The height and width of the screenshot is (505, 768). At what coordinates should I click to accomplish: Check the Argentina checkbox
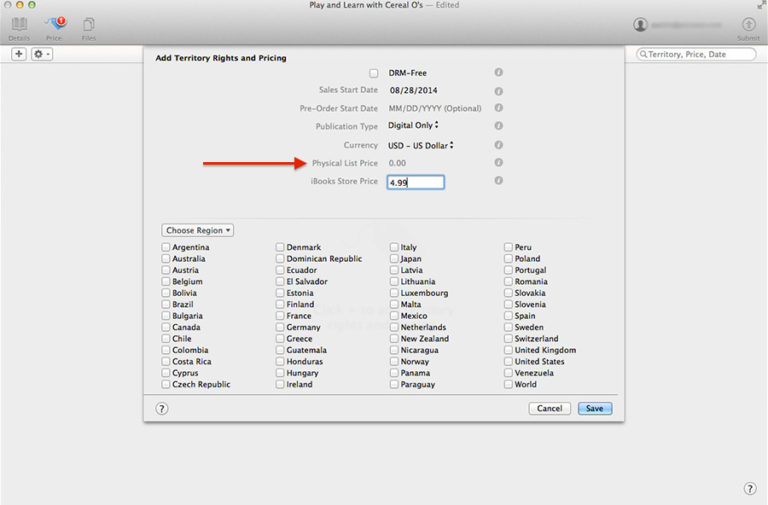(166, 247)
